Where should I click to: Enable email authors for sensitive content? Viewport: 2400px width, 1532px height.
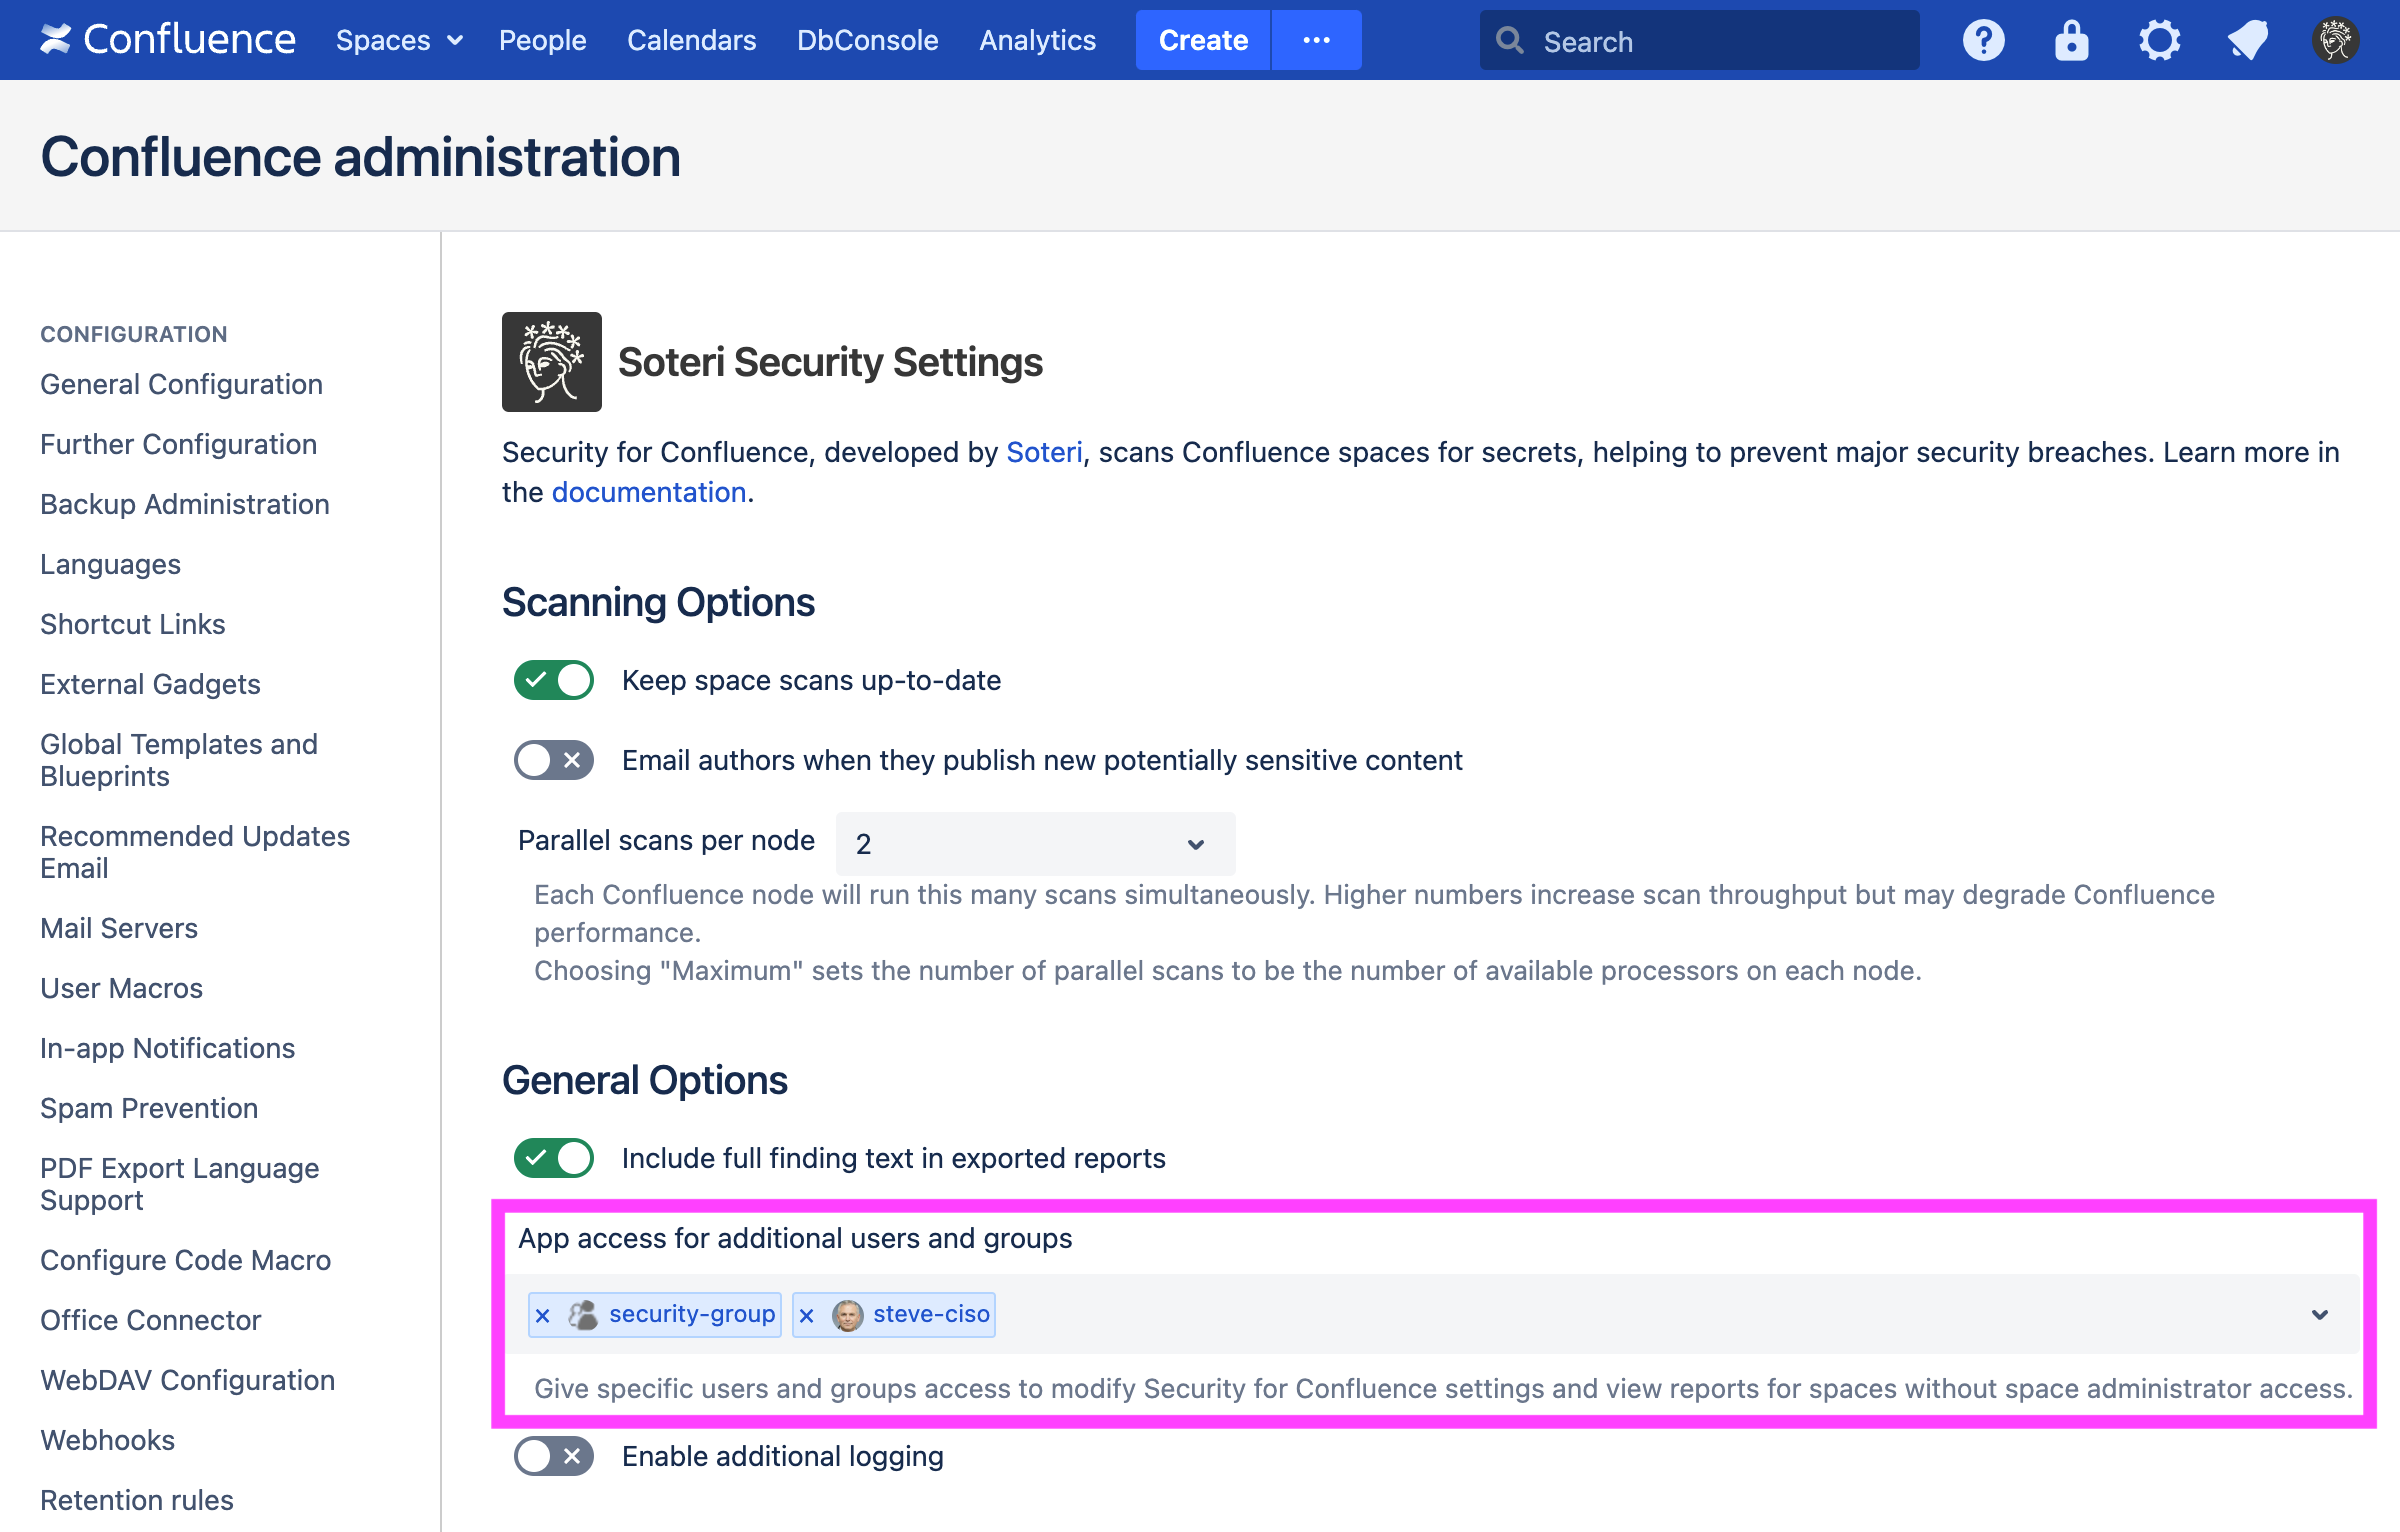click(x=552, y=760)
